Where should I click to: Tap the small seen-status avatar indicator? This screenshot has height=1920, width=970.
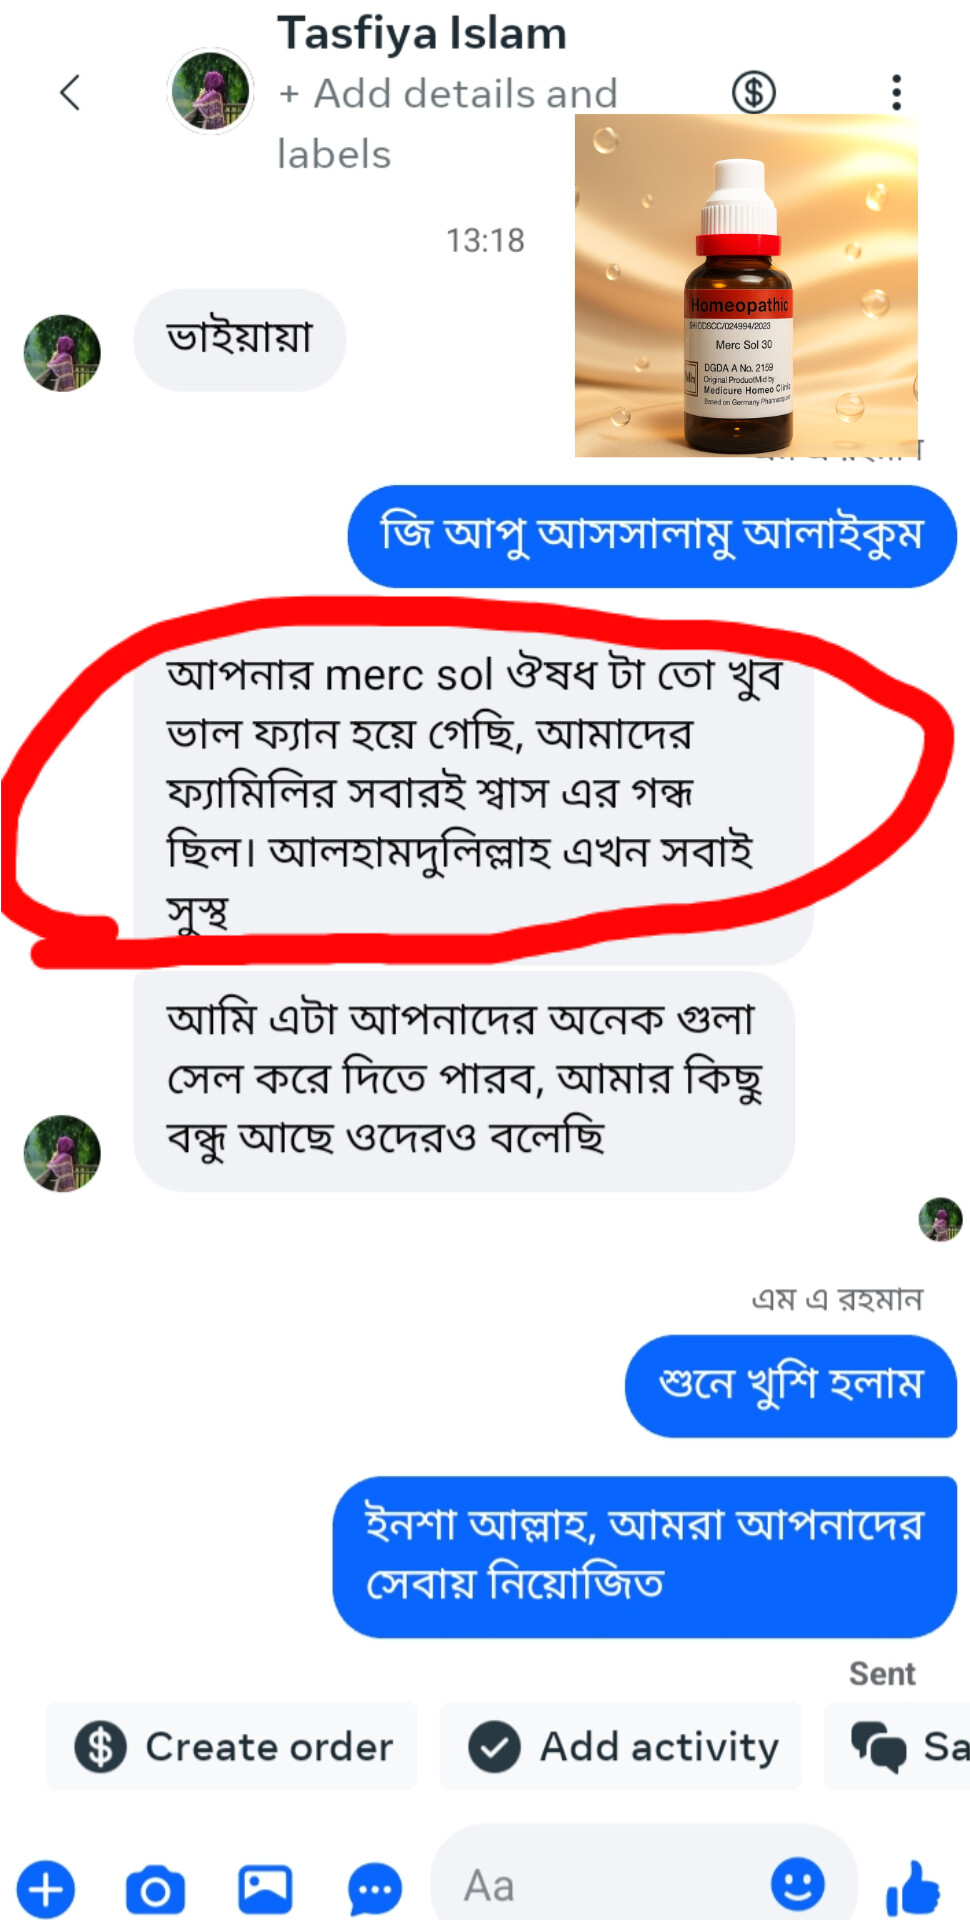pyautogui.click(x=941, y=1219)
